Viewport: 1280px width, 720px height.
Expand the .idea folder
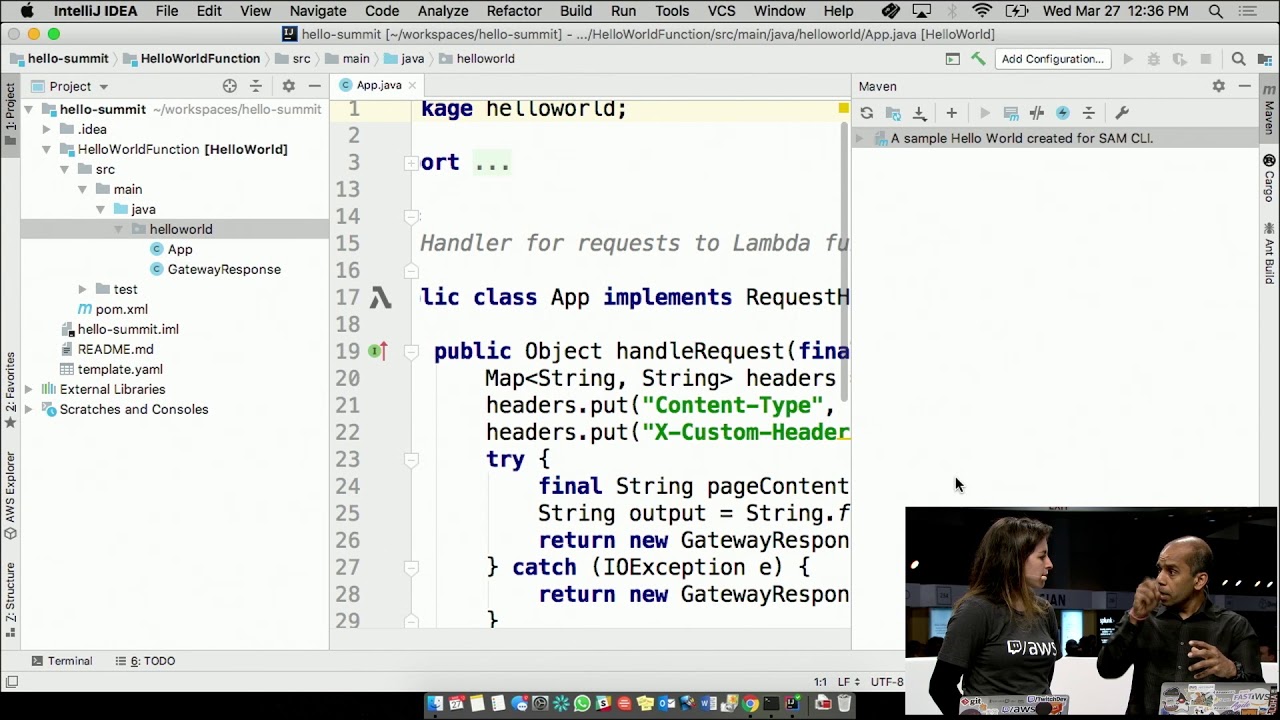click(x=46, y=129)
